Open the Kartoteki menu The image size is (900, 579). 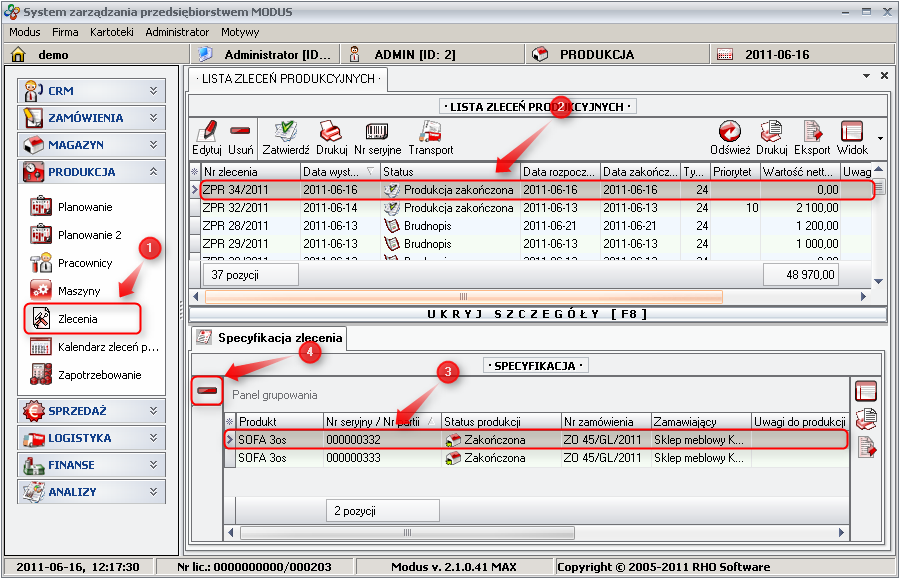112,32
